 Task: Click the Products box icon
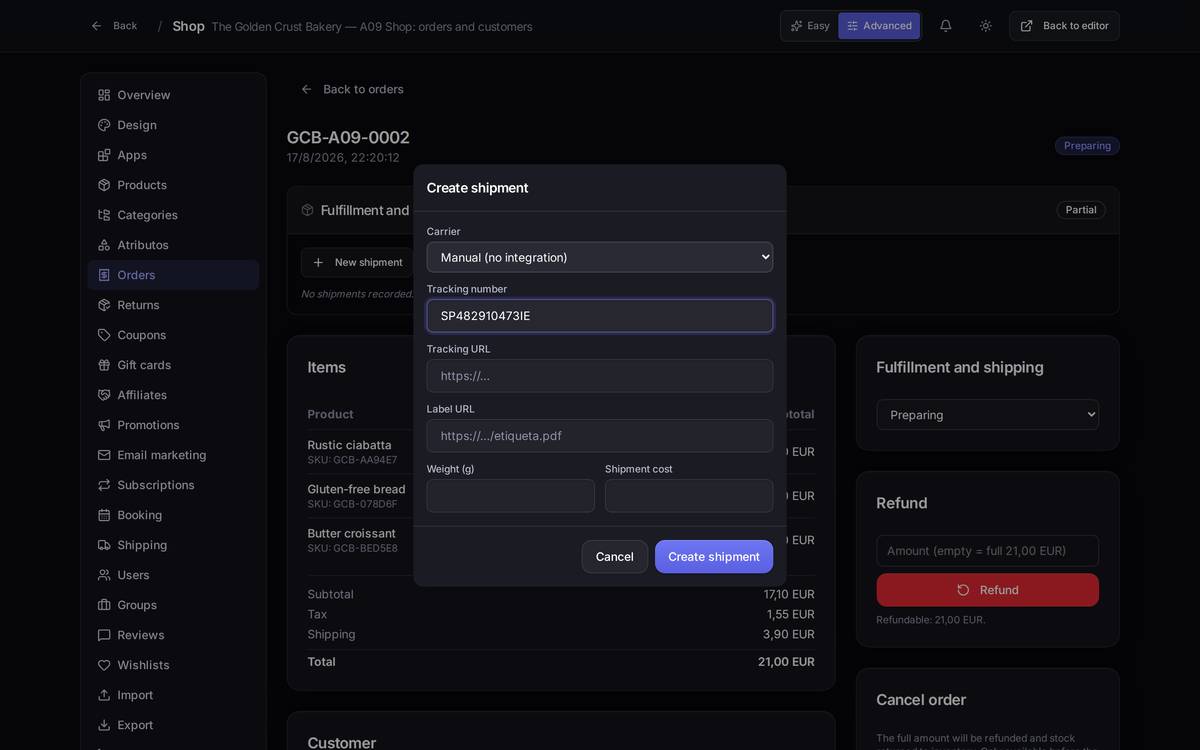coord(104,185)
